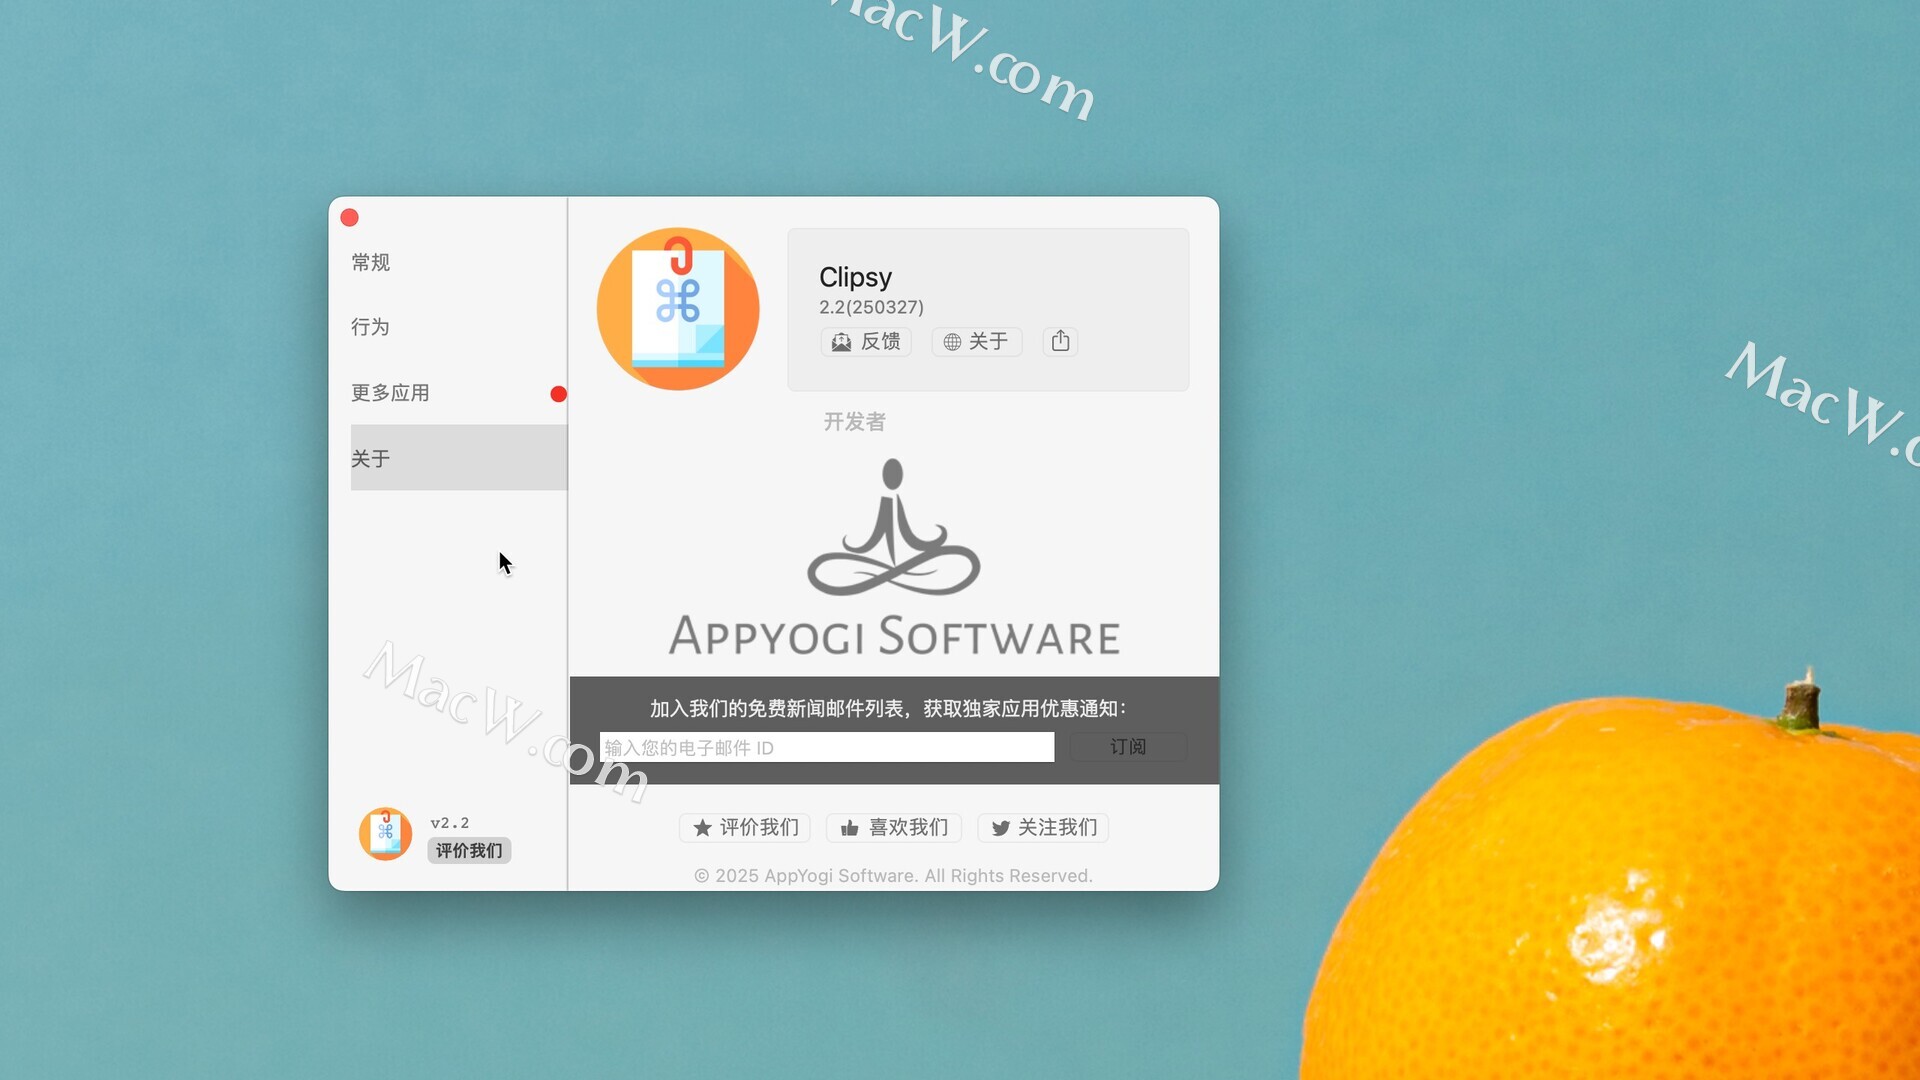The width and height of the screenshot is (1920, 1080).
Task: Open the 更多应用 tab
Action: click(x=458, y=393)
